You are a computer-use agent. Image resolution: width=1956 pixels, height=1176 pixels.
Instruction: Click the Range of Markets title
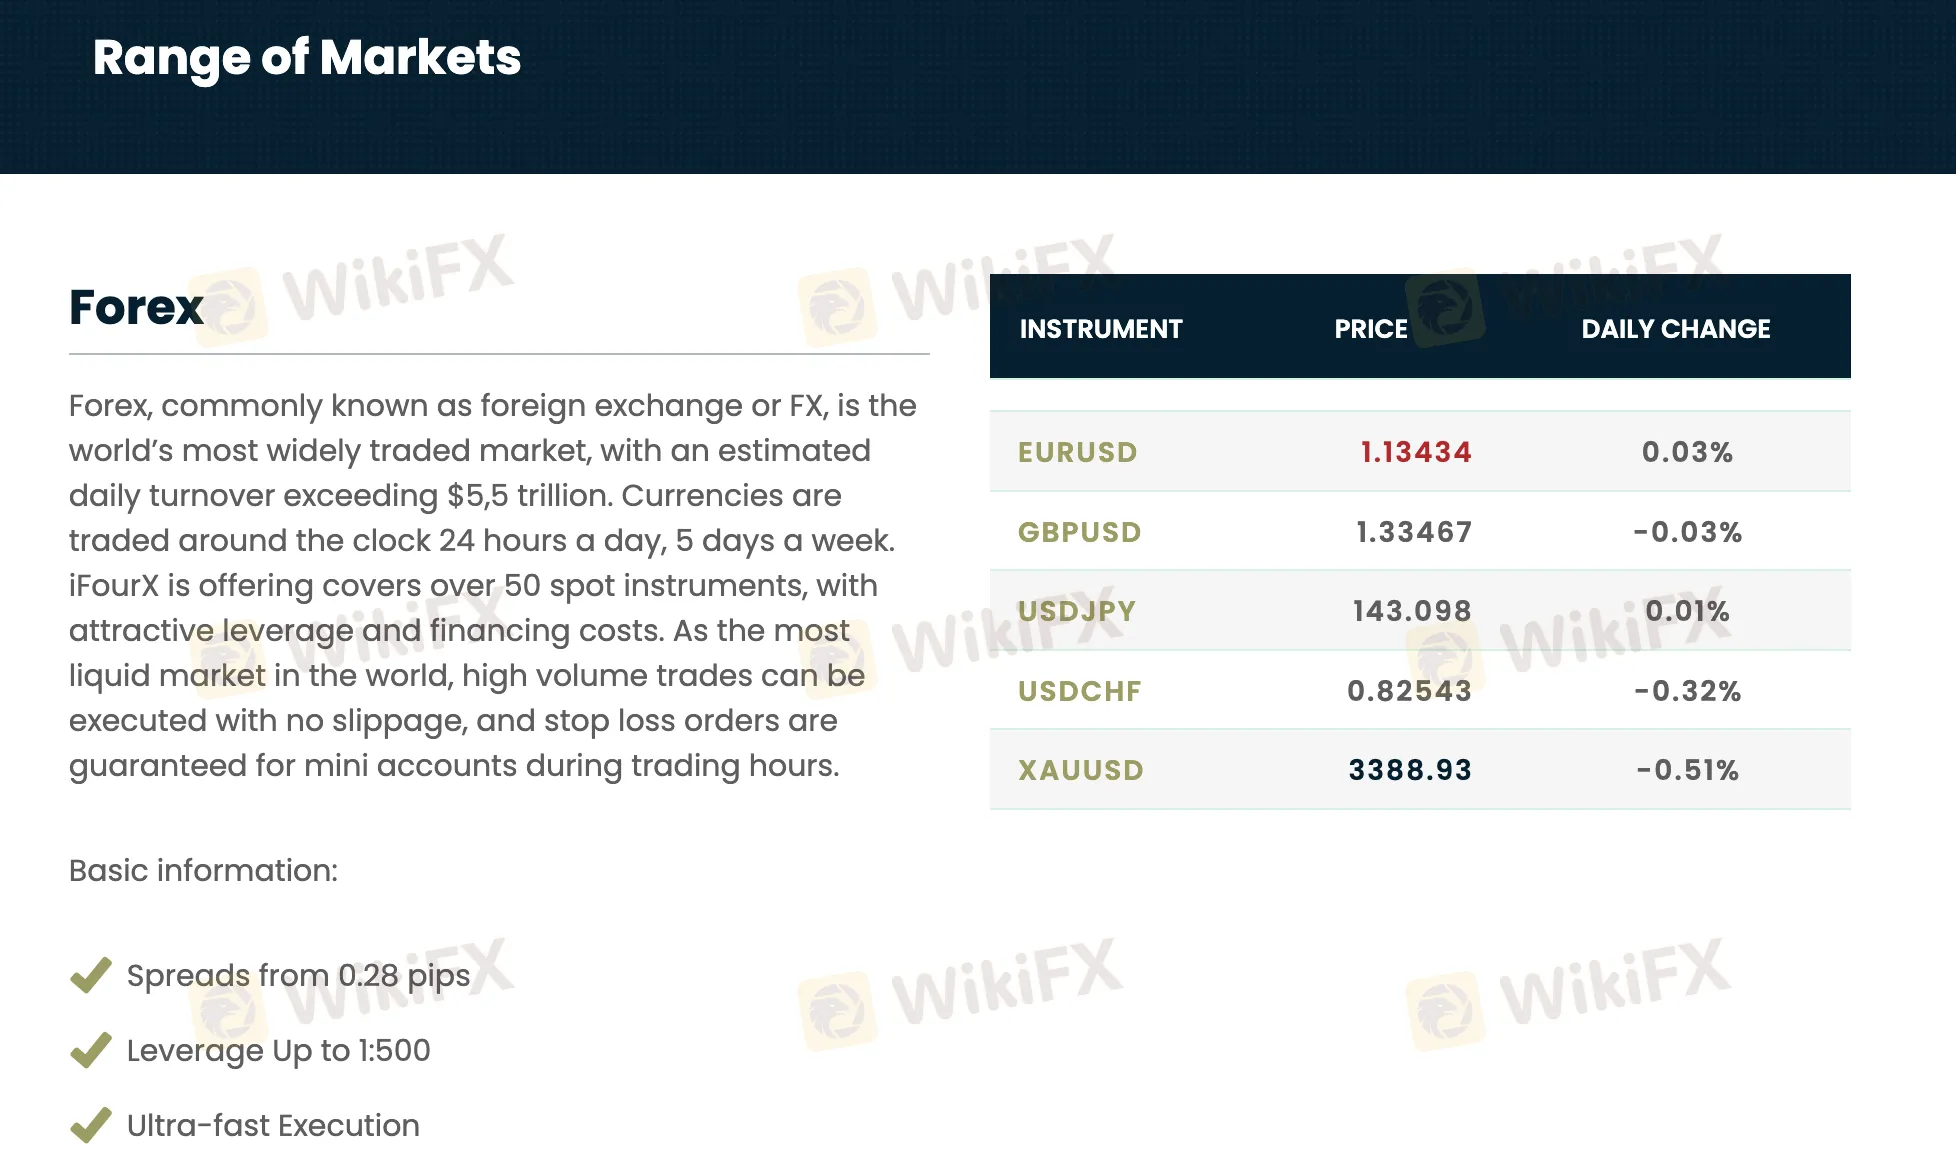click(x=307, y=58)
